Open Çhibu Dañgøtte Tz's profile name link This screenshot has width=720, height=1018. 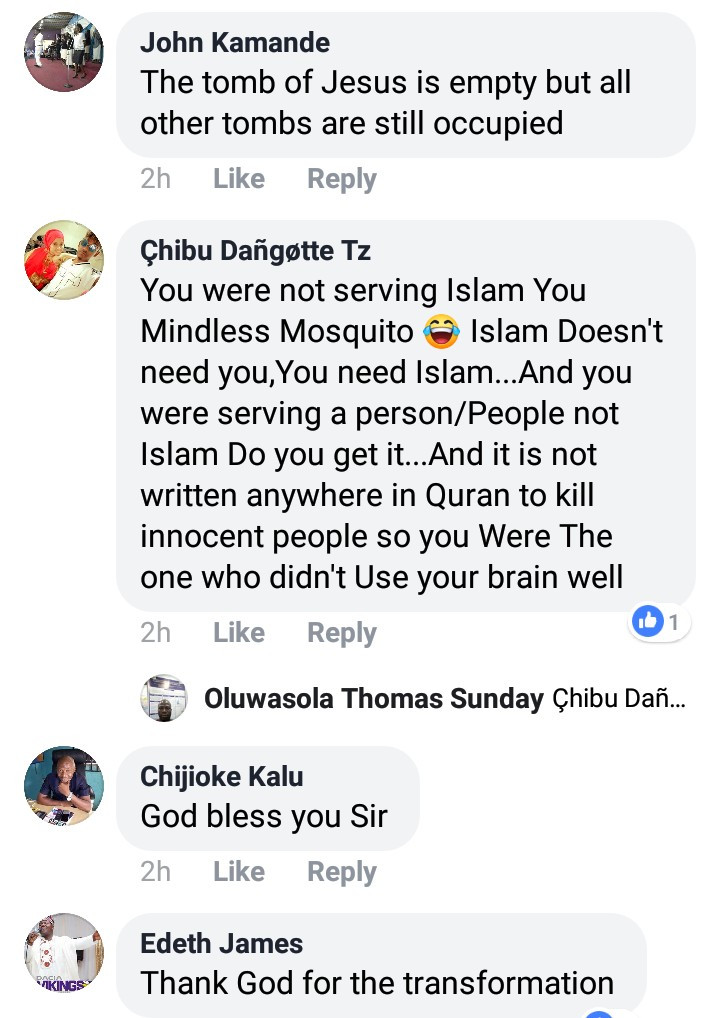click(x=256, y=250)
